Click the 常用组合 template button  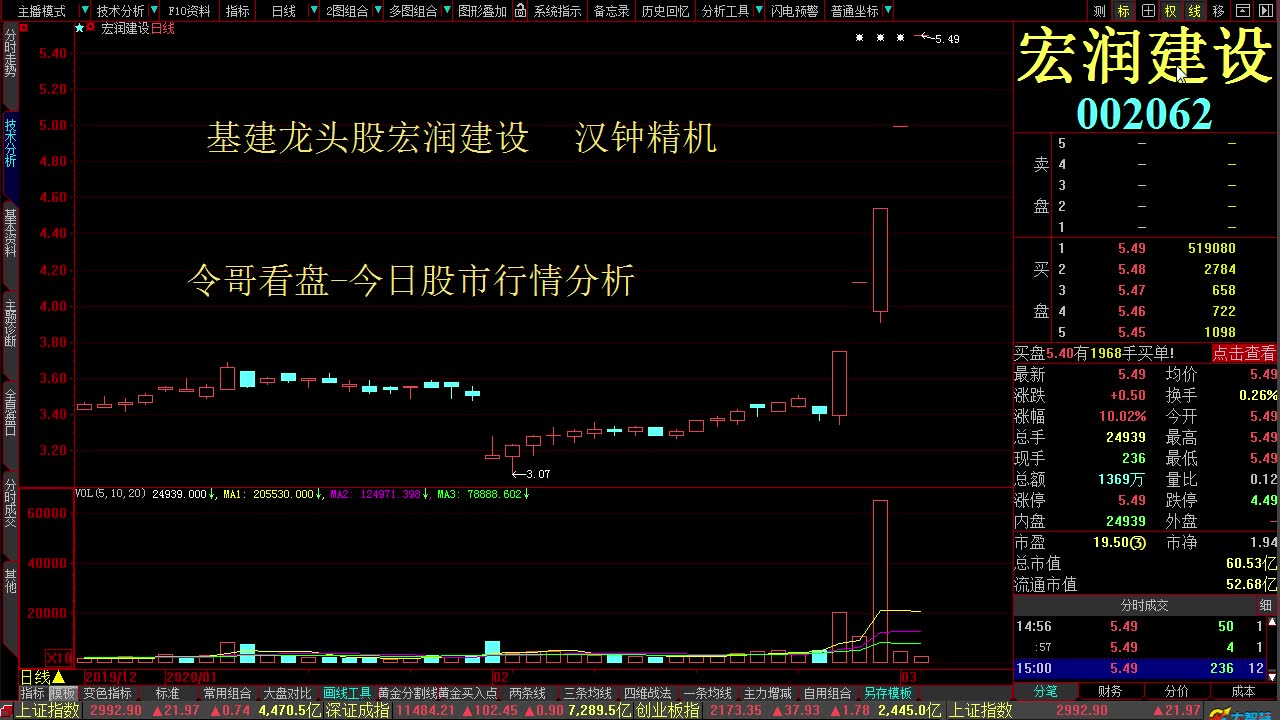[x=227, y=693]
